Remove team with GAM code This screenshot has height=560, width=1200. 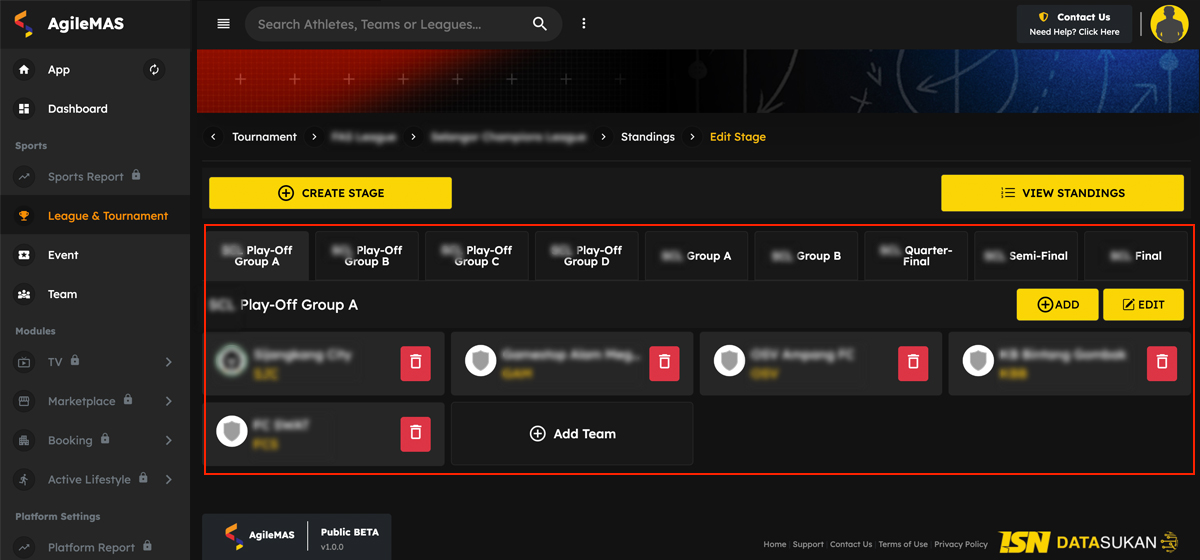click(664, 362)
